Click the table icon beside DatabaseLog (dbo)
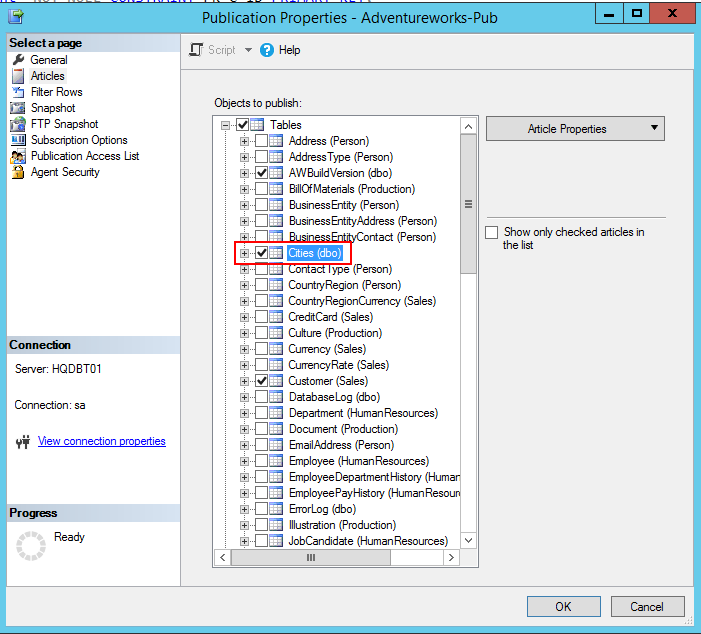 pos(276,397)
